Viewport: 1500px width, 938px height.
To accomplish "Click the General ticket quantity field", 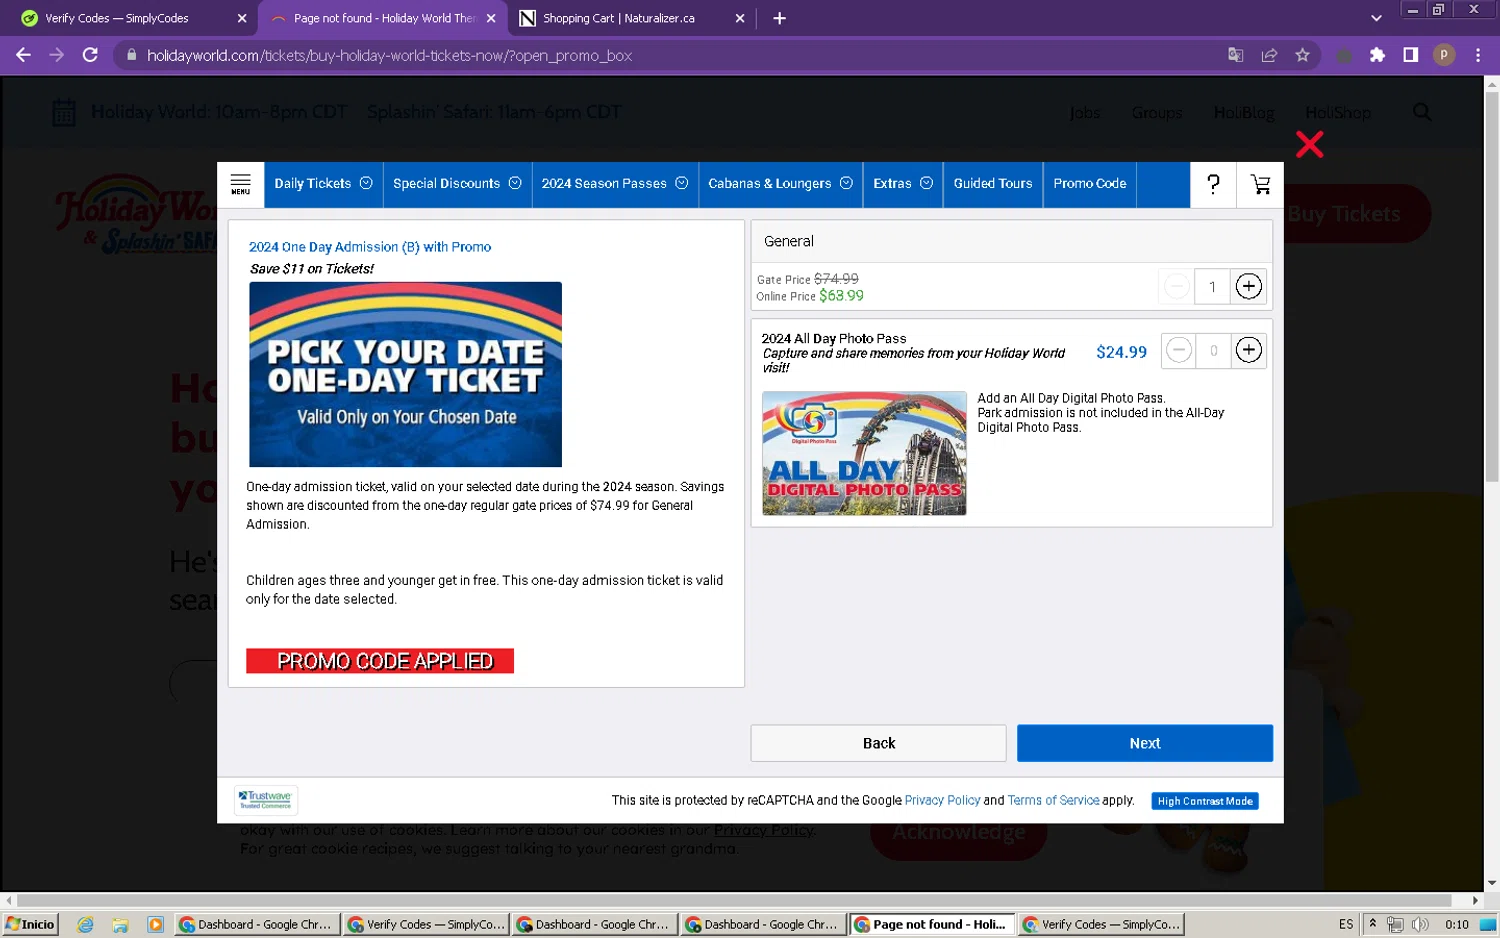I will click(1212, 287).
